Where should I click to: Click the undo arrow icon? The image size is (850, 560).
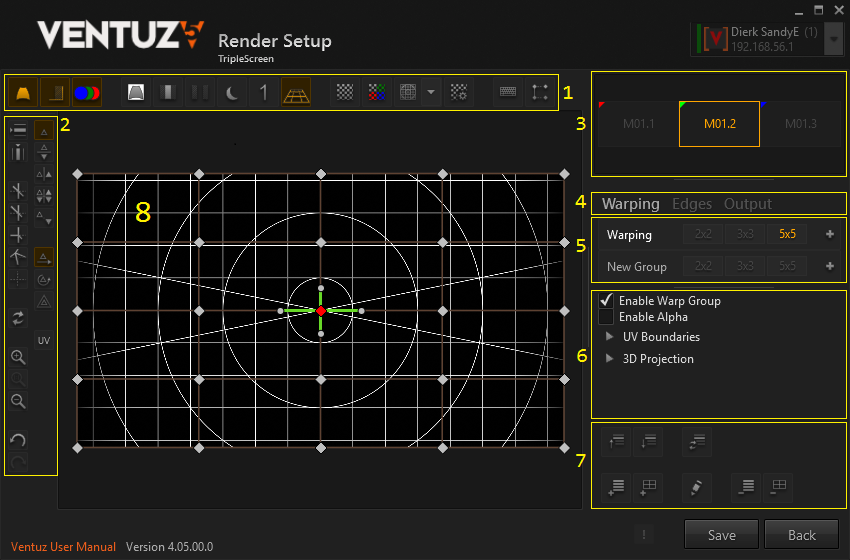(x=18, y=441)
